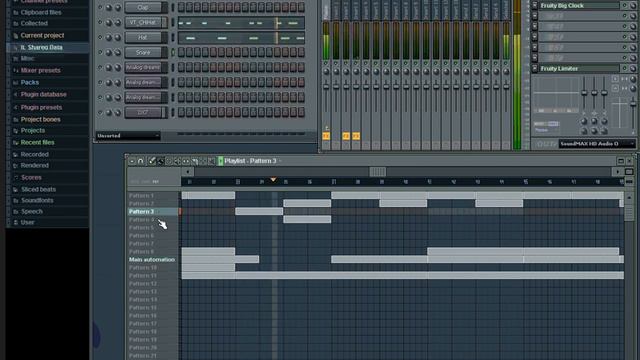The width and height of the screenshot is (640, 360).
Task: Toggle first step of Clap channel
Action: point(181,7)
